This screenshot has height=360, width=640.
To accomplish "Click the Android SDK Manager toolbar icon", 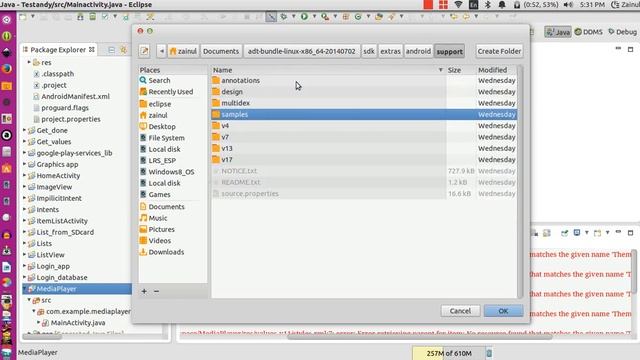I will pos(80,17).
